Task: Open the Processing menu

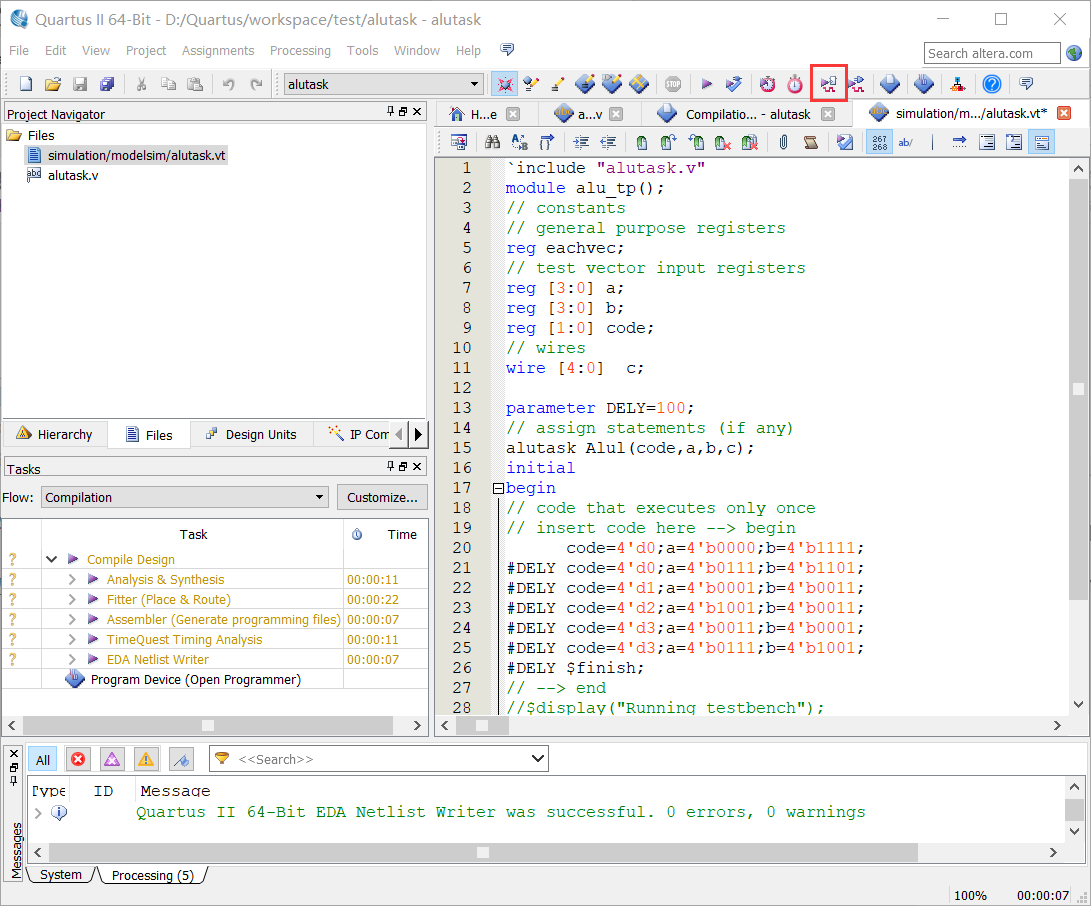Action: click(300, 51)
